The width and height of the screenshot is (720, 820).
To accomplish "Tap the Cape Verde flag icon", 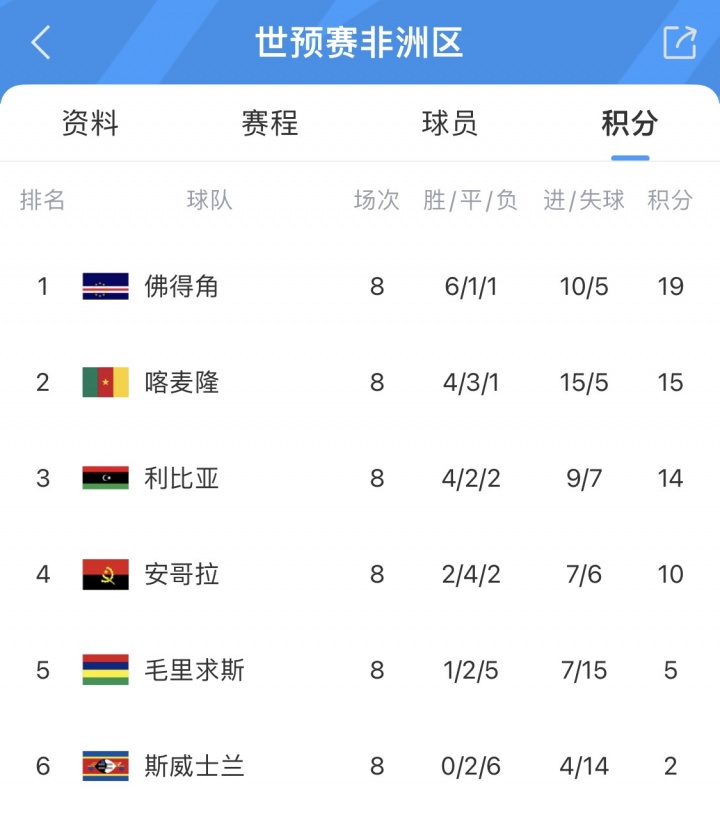I will pyautogui.click(x=105, y=287).
